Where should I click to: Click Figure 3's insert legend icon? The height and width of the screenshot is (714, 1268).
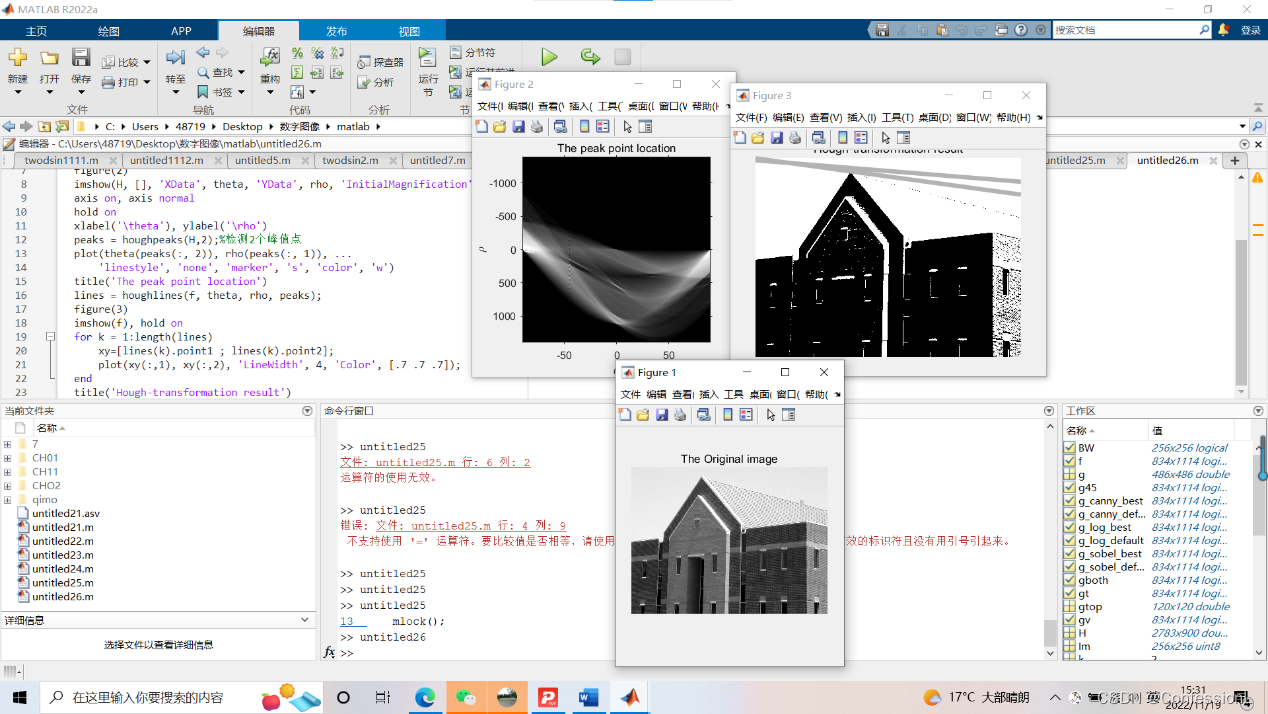860,138
